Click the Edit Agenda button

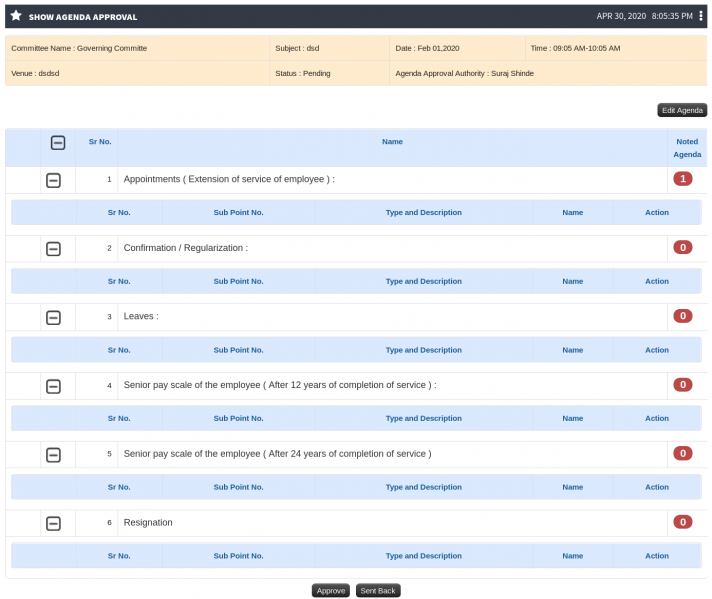[682, 110]
